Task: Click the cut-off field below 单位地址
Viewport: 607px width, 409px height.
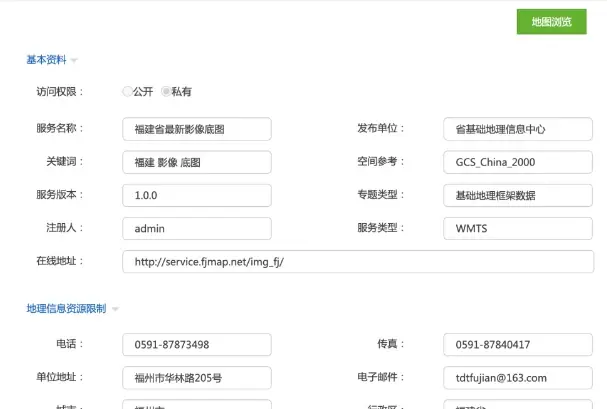Action: pos(196,404)
